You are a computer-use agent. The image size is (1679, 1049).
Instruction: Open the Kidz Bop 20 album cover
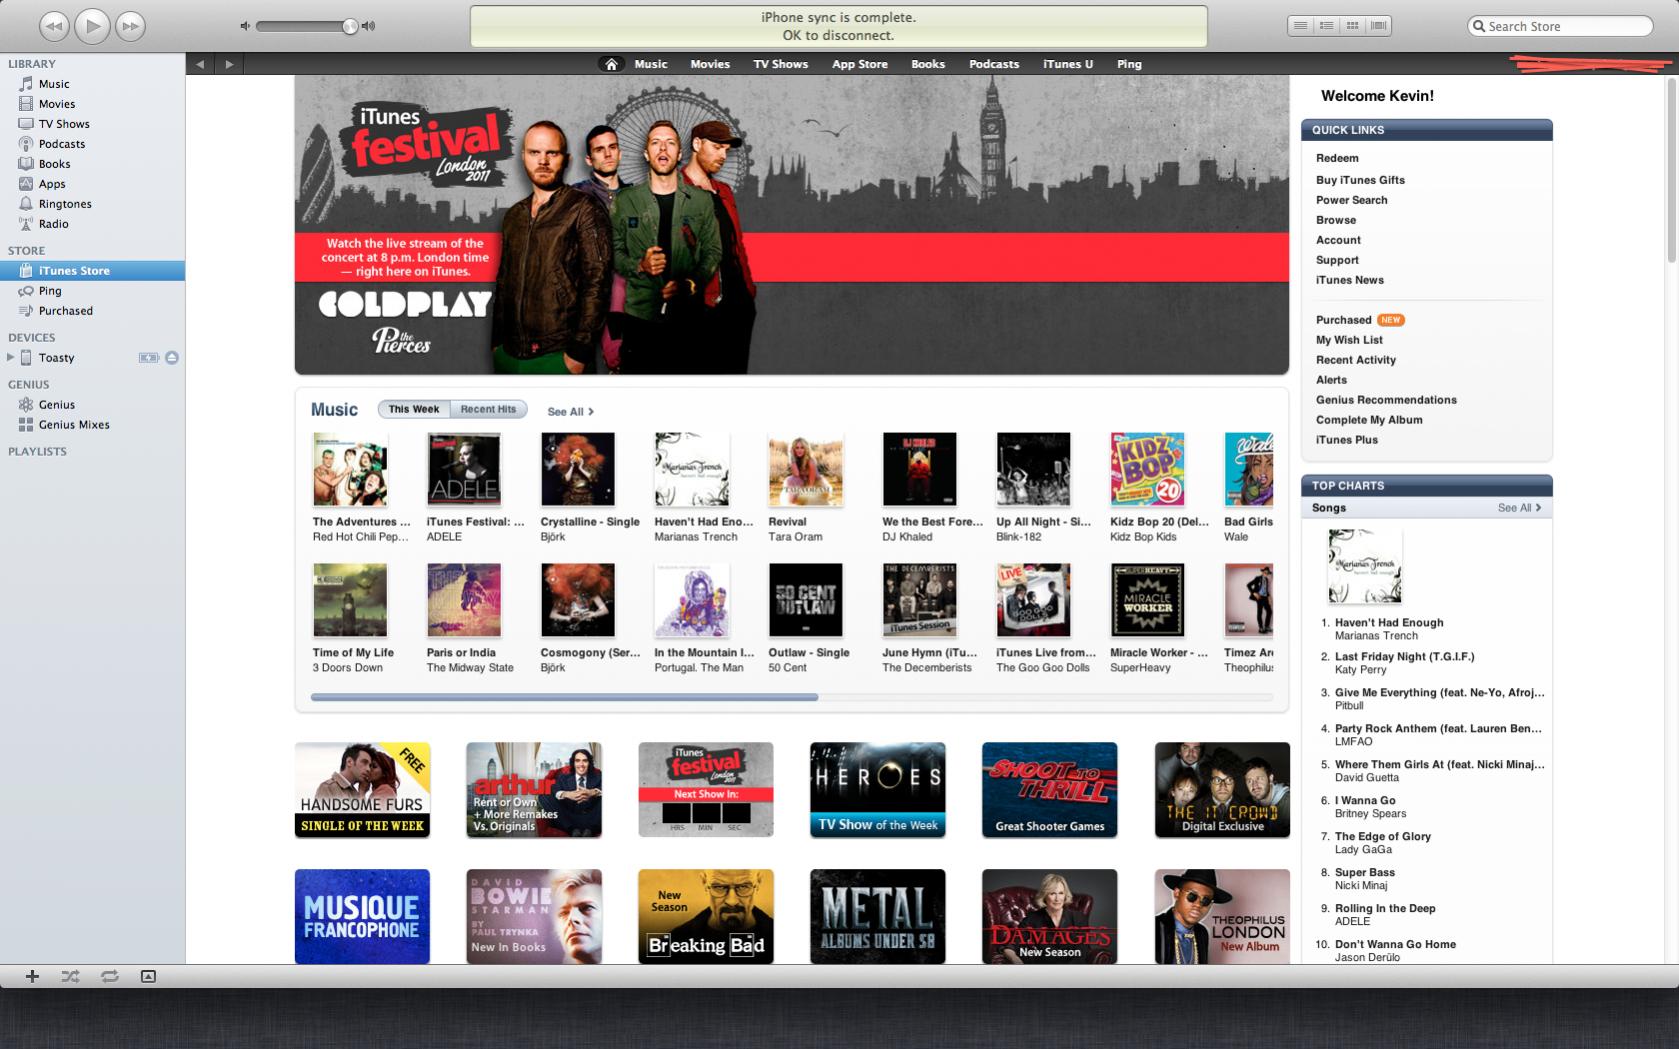pos(1147,469)
